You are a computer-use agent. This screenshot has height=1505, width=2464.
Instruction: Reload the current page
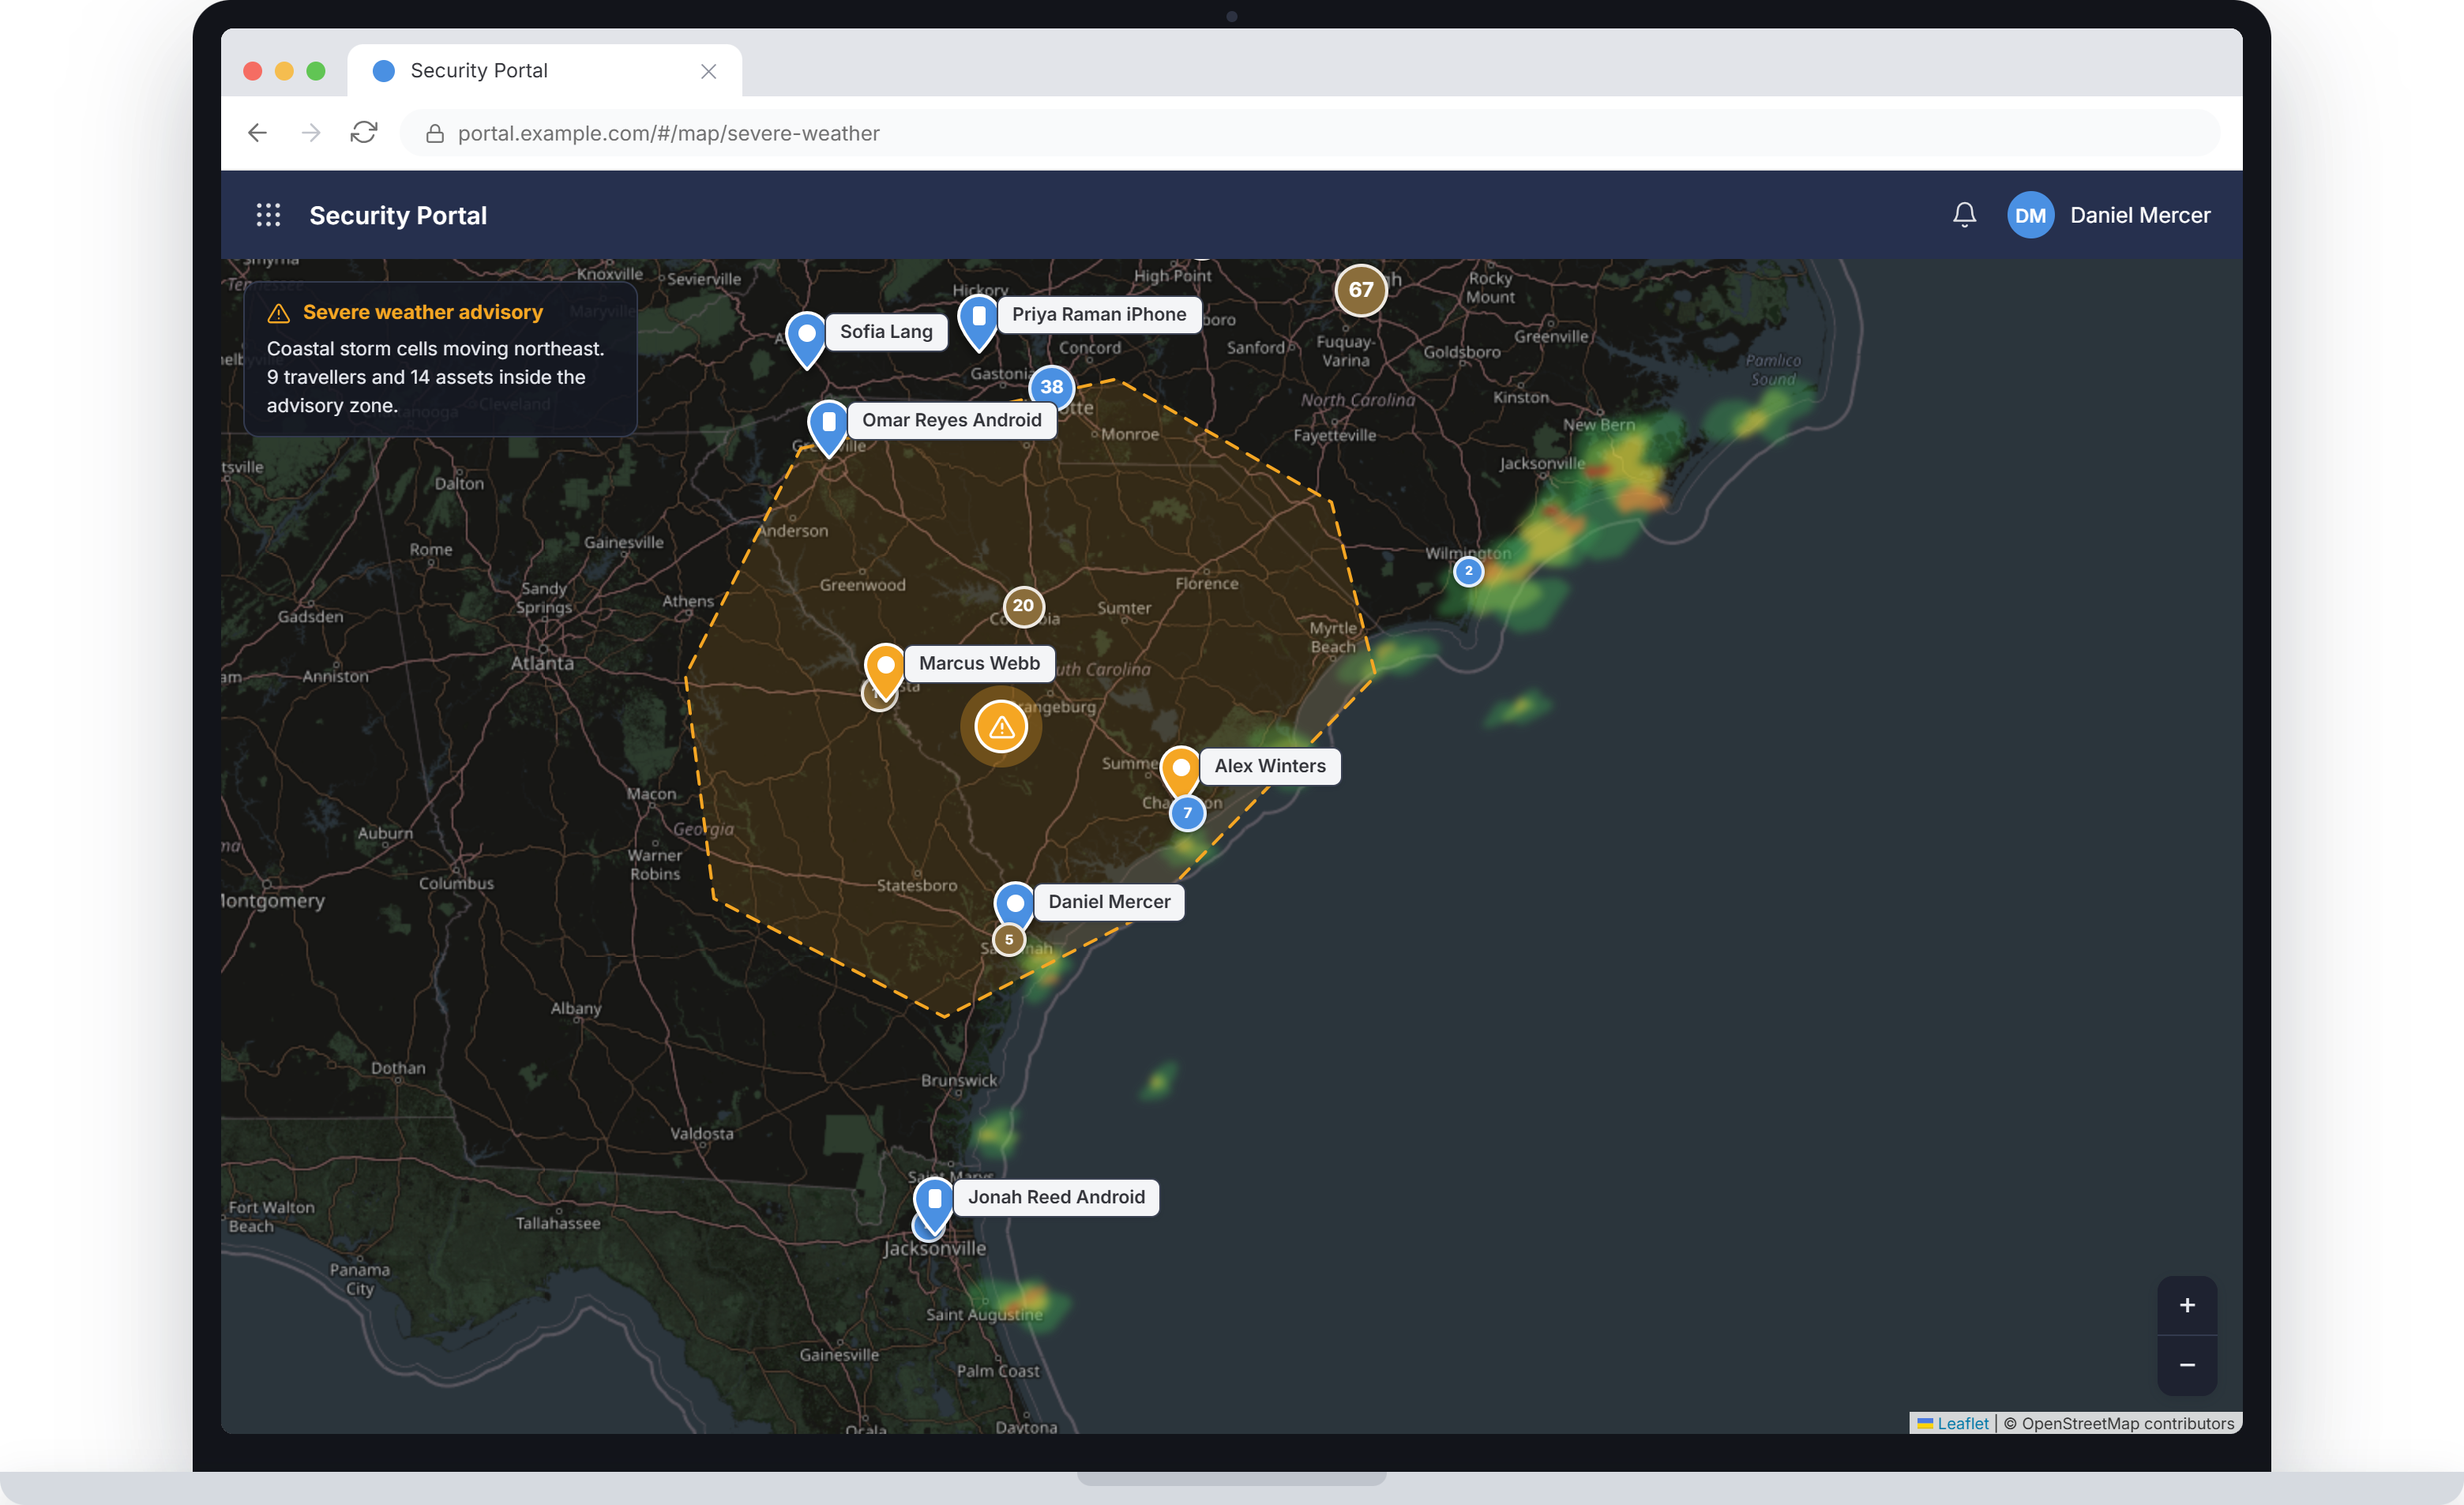pos(364,133)
